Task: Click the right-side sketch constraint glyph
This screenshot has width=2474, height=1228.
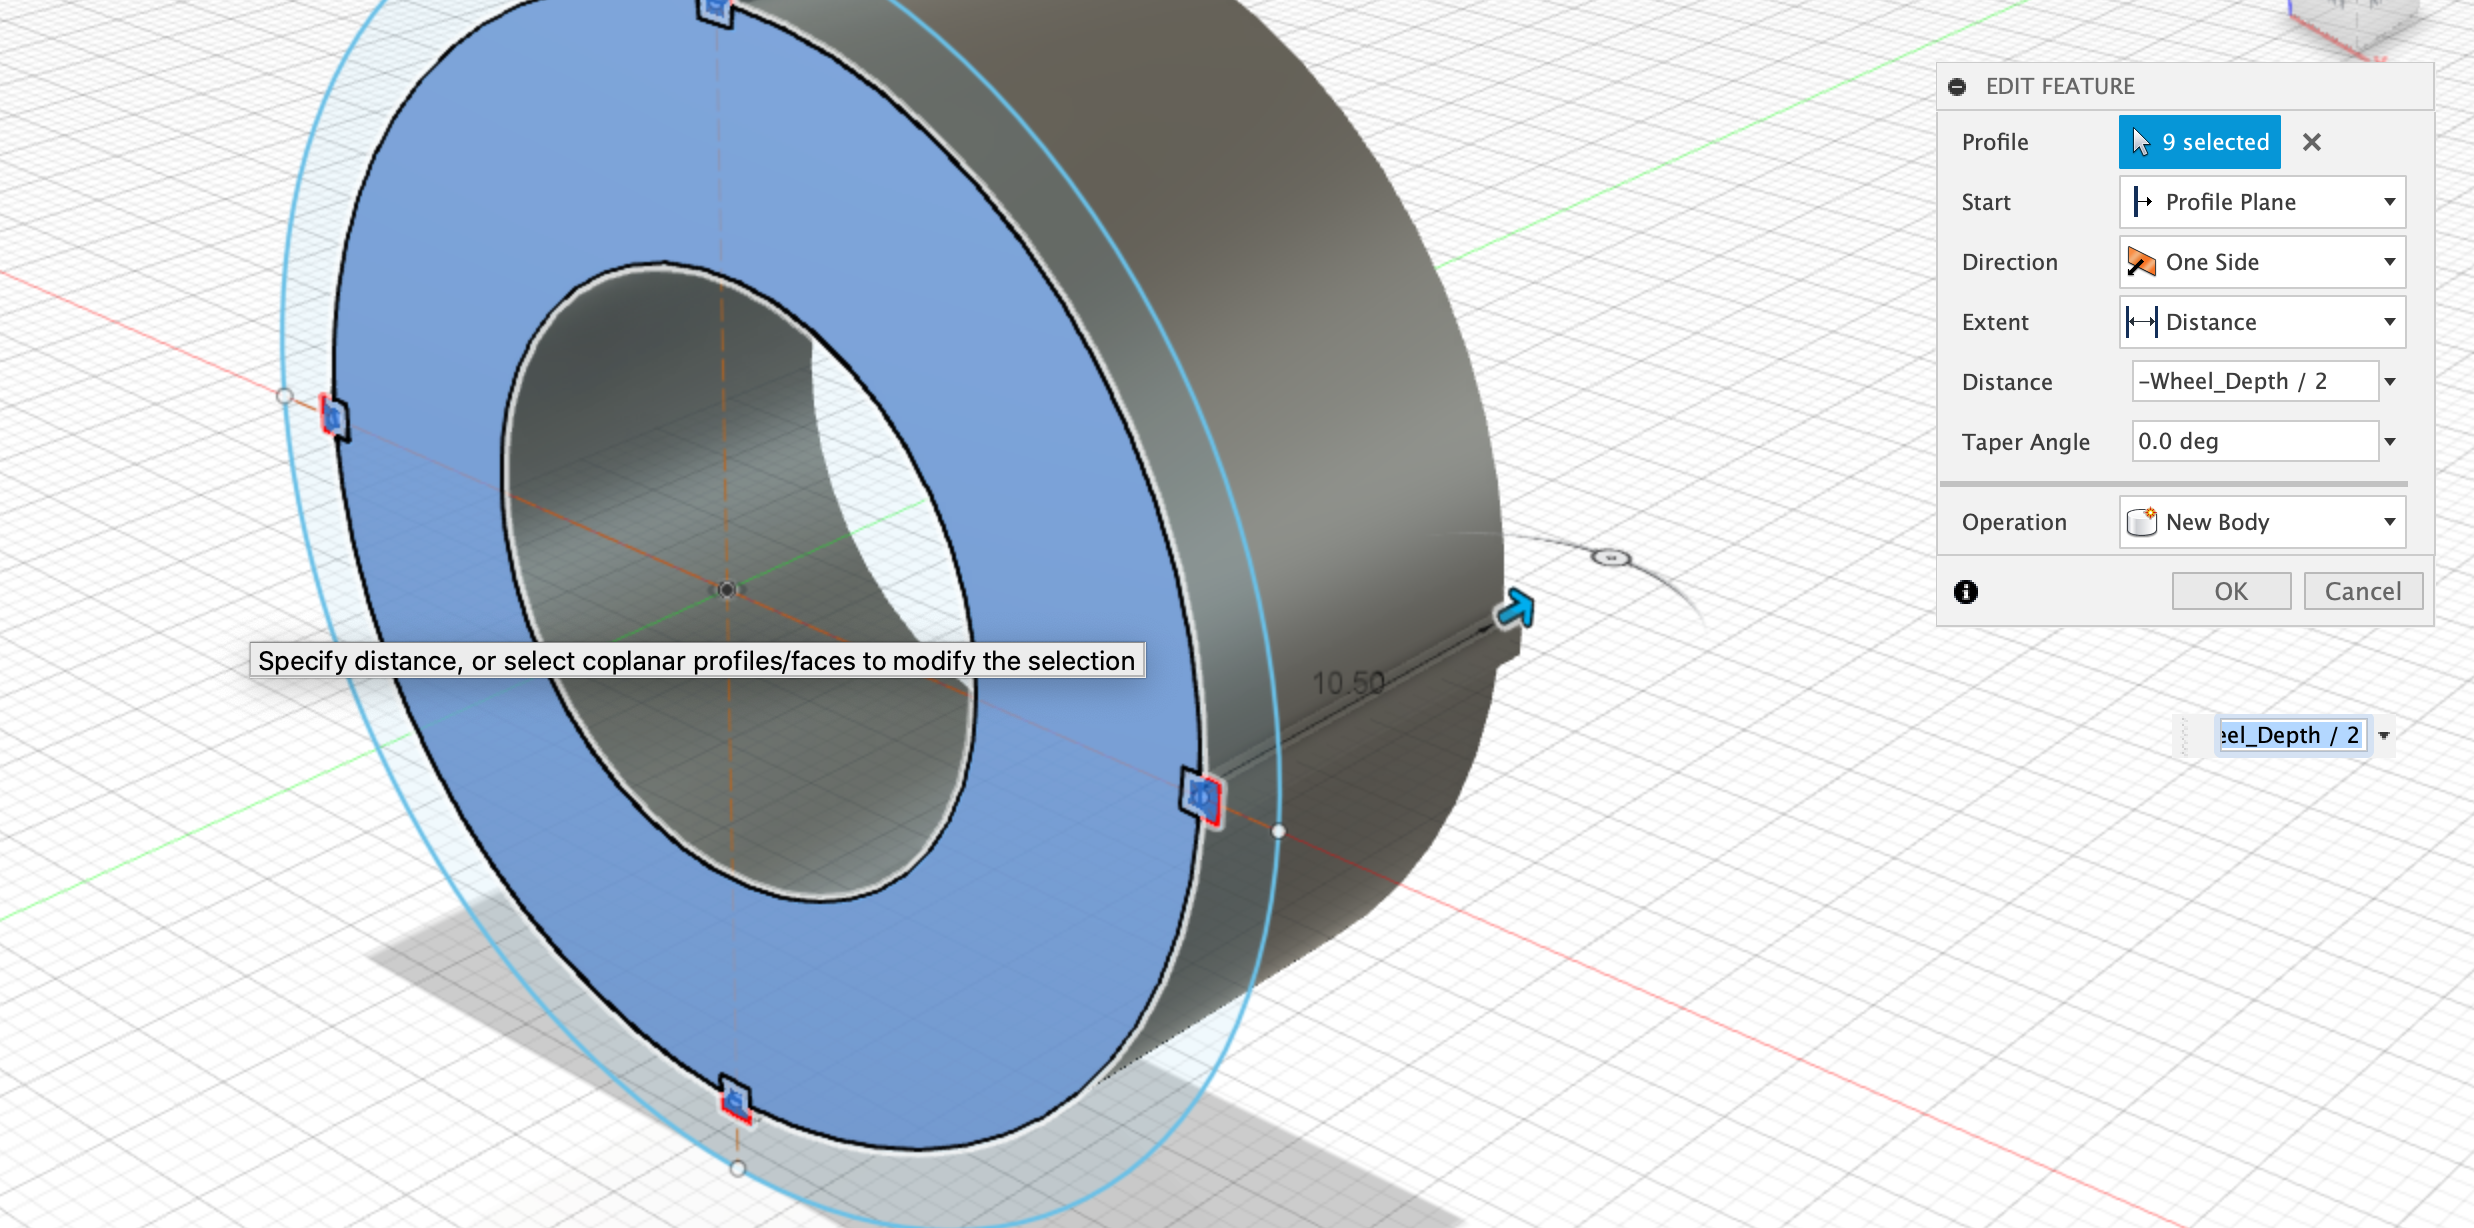Action: click(1201, 798)
